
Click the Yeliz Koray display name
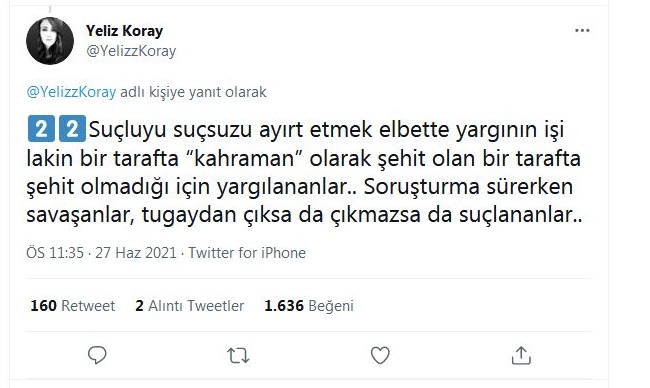pos(124,31)
